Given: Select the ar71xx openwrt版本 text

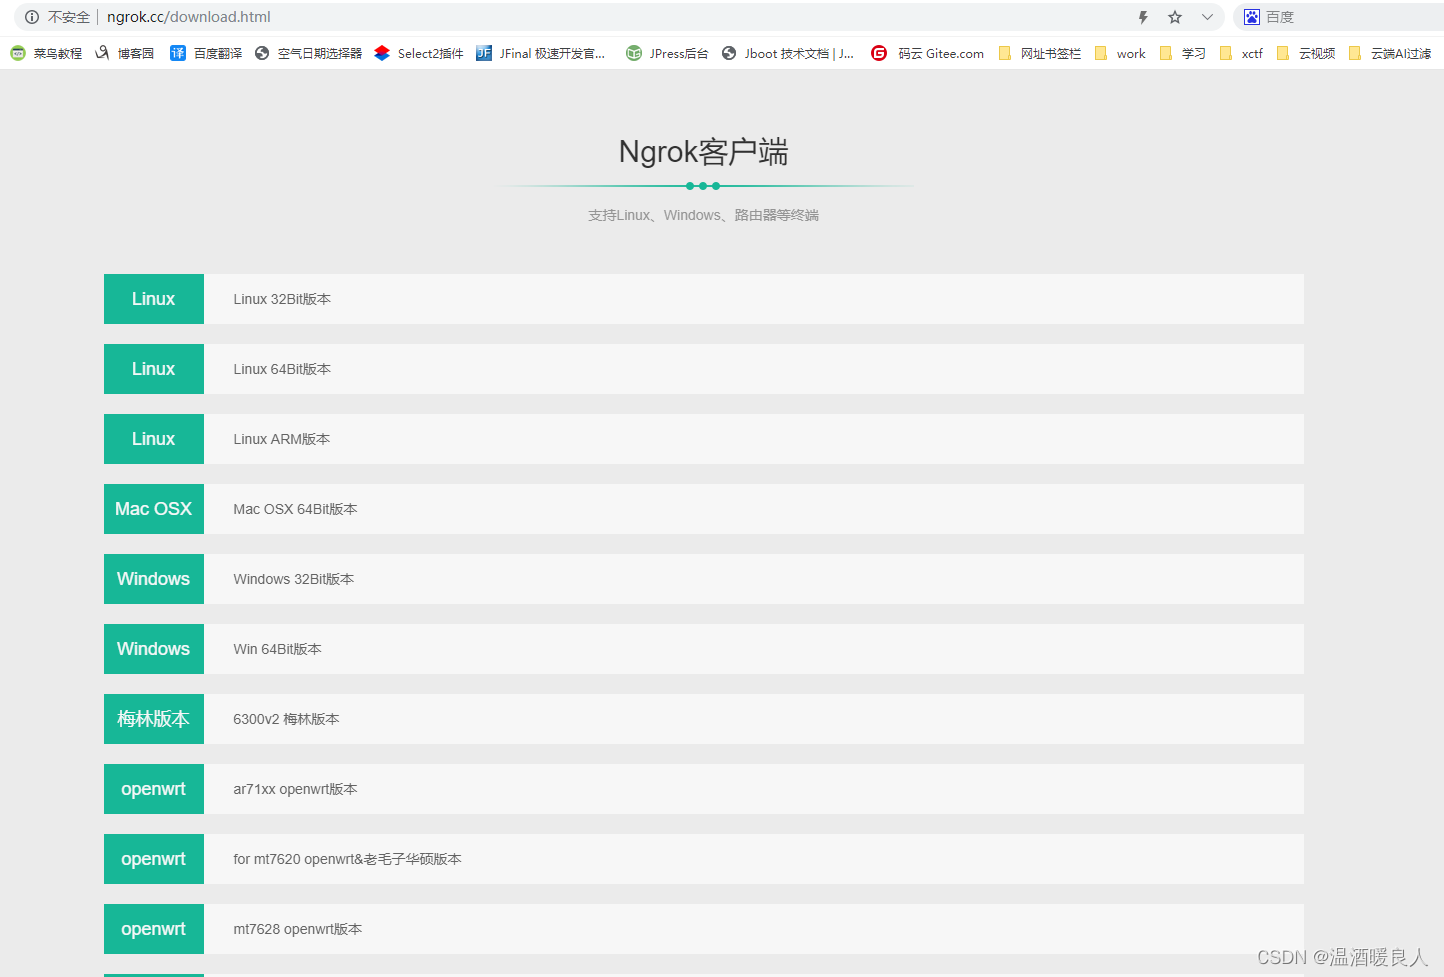Looking at the screenshot, I should (x=295, y=789).
